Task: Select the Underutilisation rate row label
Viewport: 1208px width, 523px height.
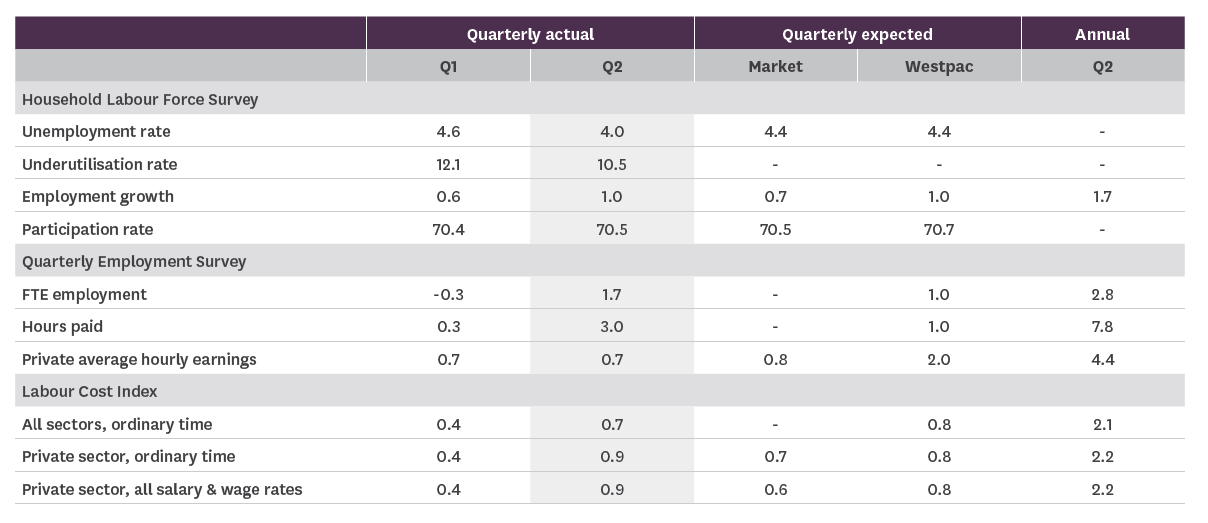Action: (99, 164)
